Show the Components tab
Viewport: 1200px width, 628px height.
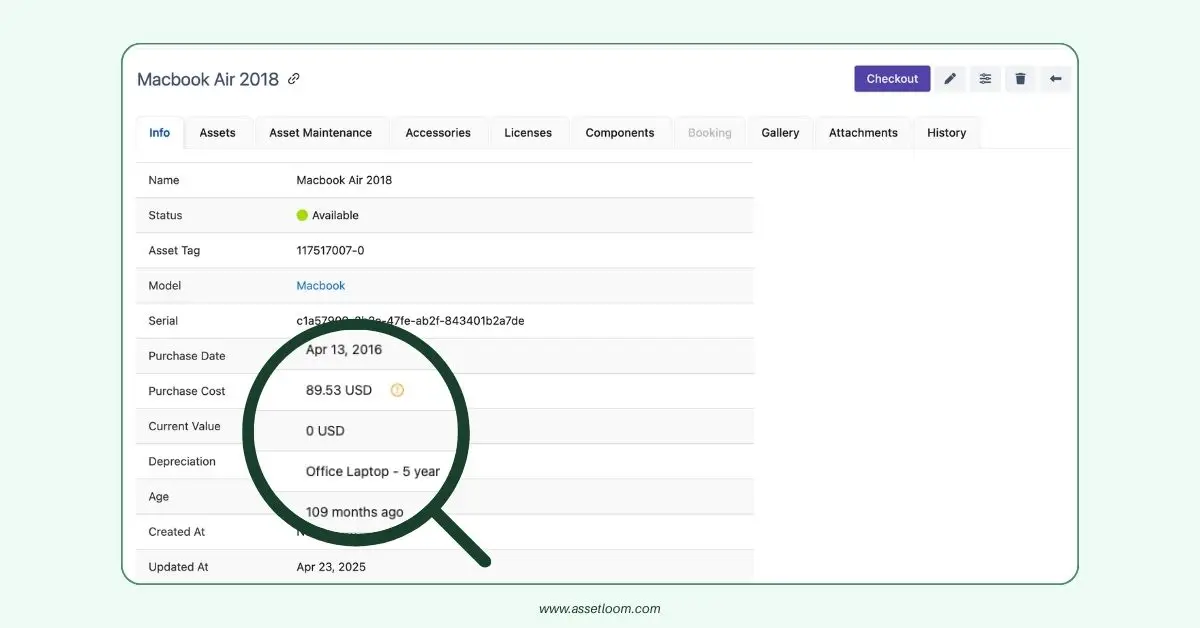(x=620, y=133)
